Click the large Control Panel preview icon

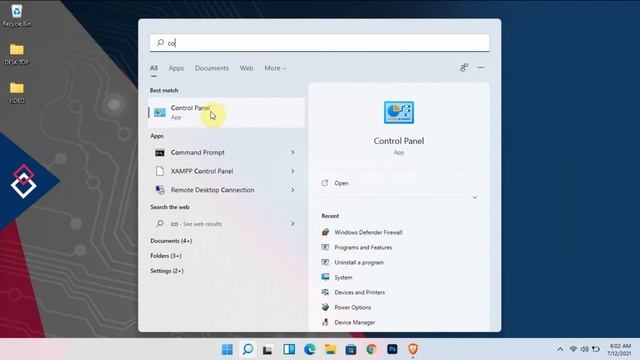coord(399,112)
